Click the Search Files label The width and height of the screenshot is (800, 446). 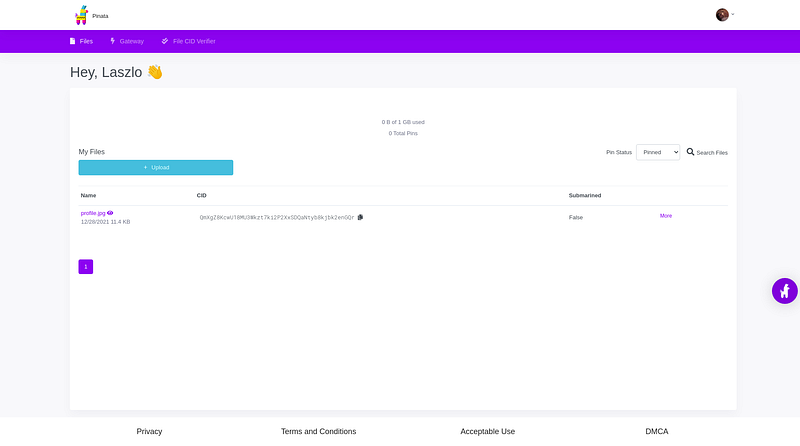pos(712,153)
